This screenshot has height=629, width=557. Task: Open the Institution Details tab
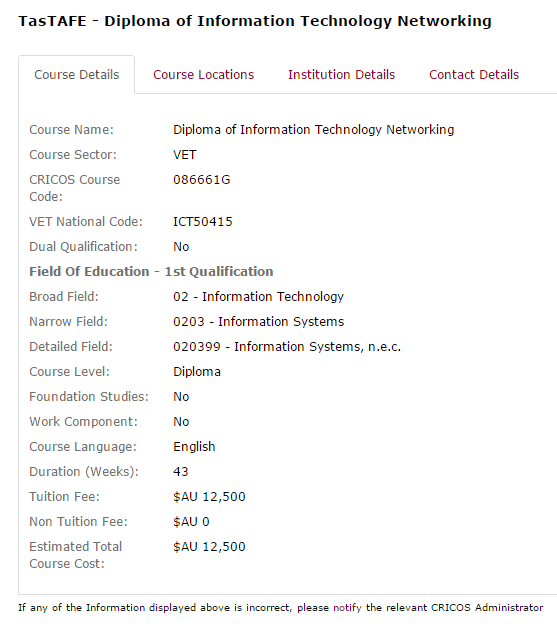coord(342,75)
